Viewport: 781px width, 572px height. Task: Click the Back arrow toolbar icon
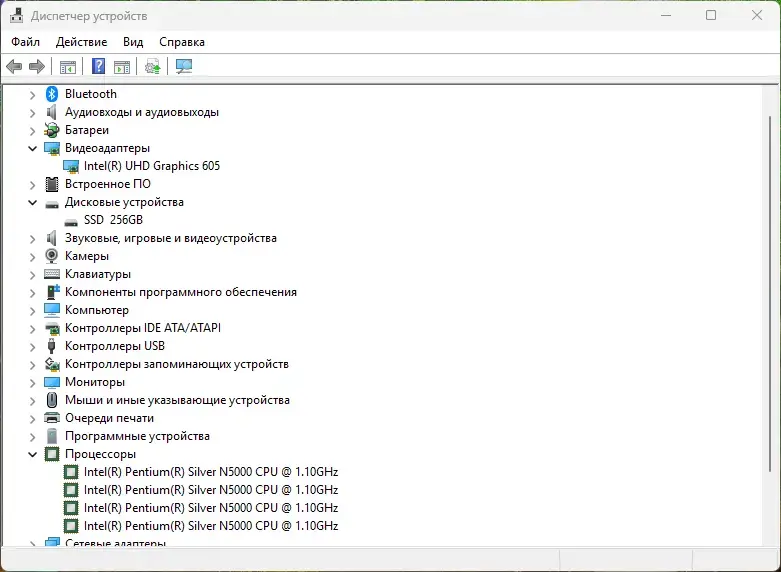pyautogui.click(x=14, y=66)
